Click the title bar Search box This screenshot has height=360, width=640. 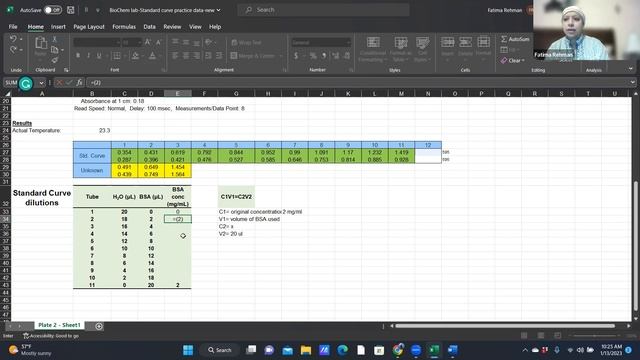(x=323, y=10)
